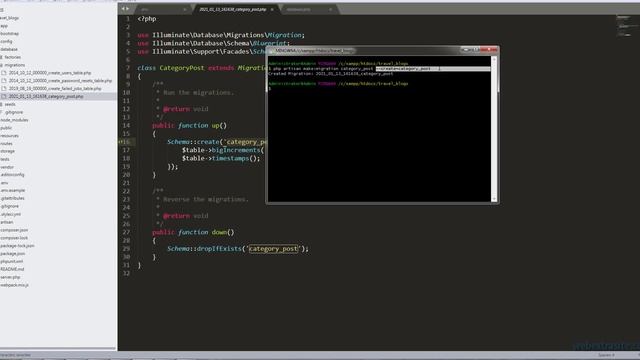Click file icon beside create_users_table.php
640x360 pixels.
click(4, 73)
